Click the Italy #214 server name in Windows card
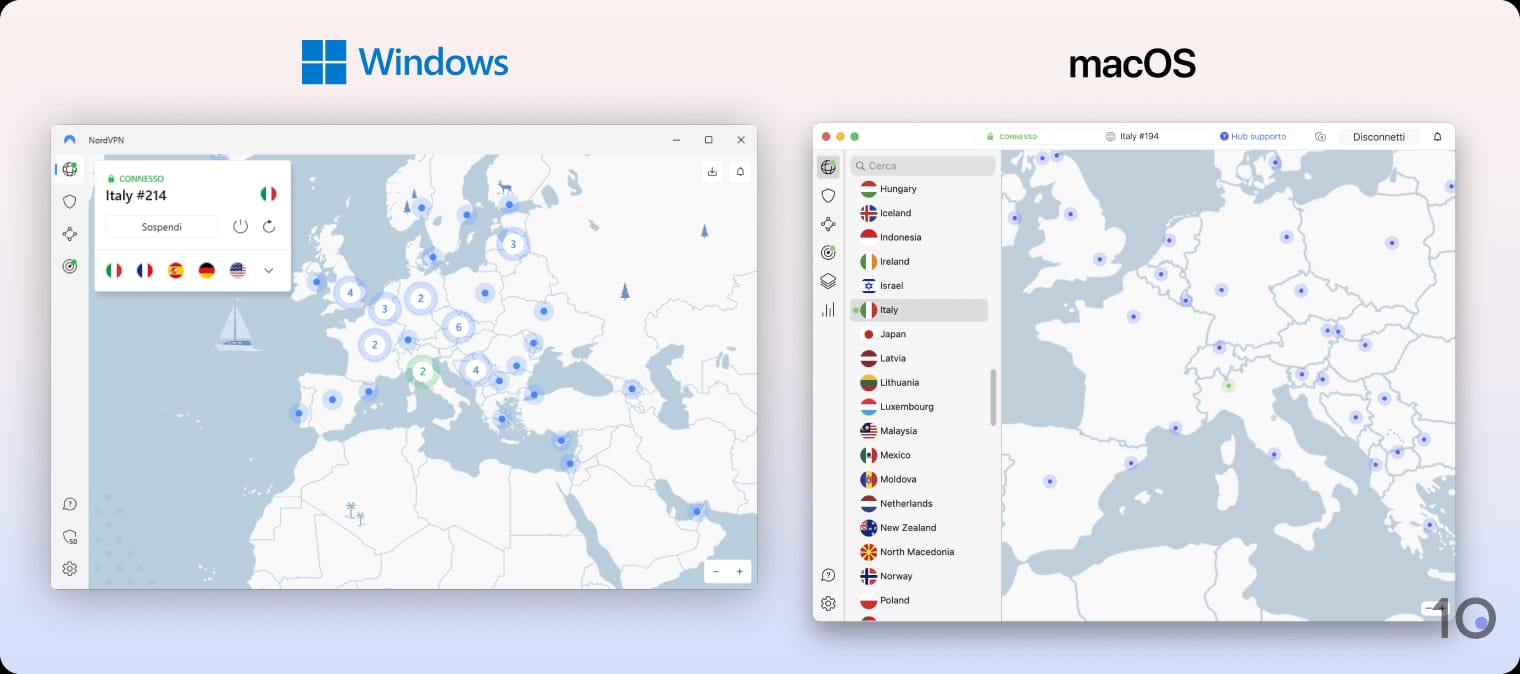The image size is (1520, 674). tap(136, 196)
